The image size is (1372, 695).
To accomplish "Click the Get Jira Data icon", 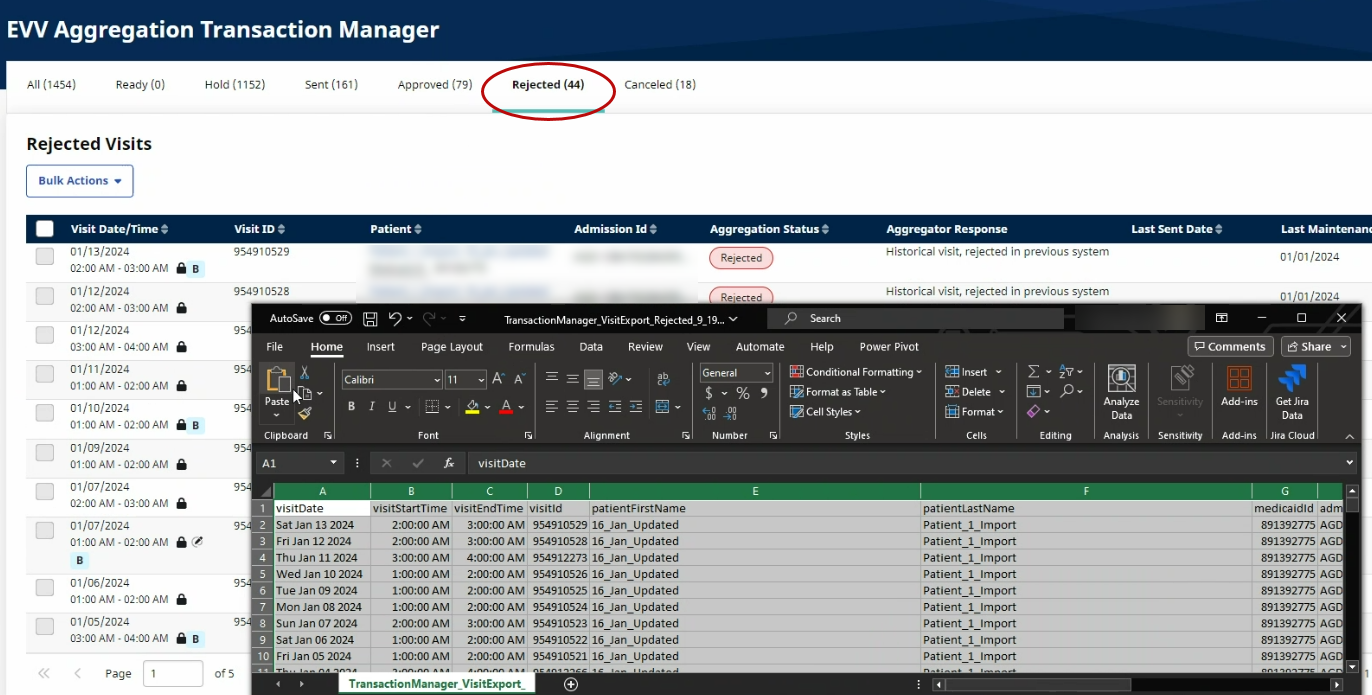I will tap(1292, 390).
